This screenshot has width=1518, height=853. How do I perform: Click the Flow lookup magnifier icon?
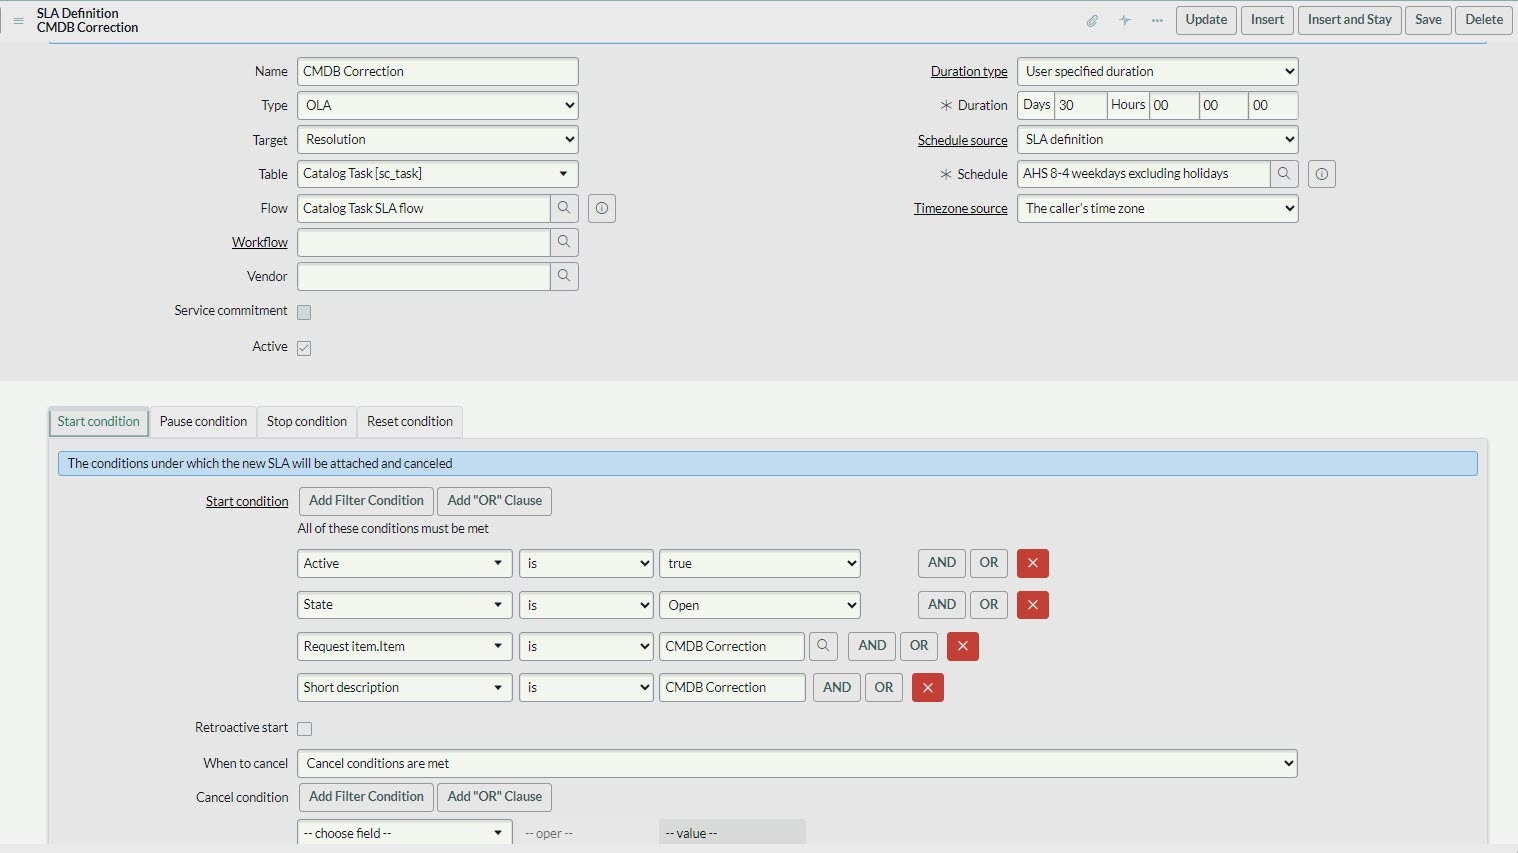pos(564,208)
